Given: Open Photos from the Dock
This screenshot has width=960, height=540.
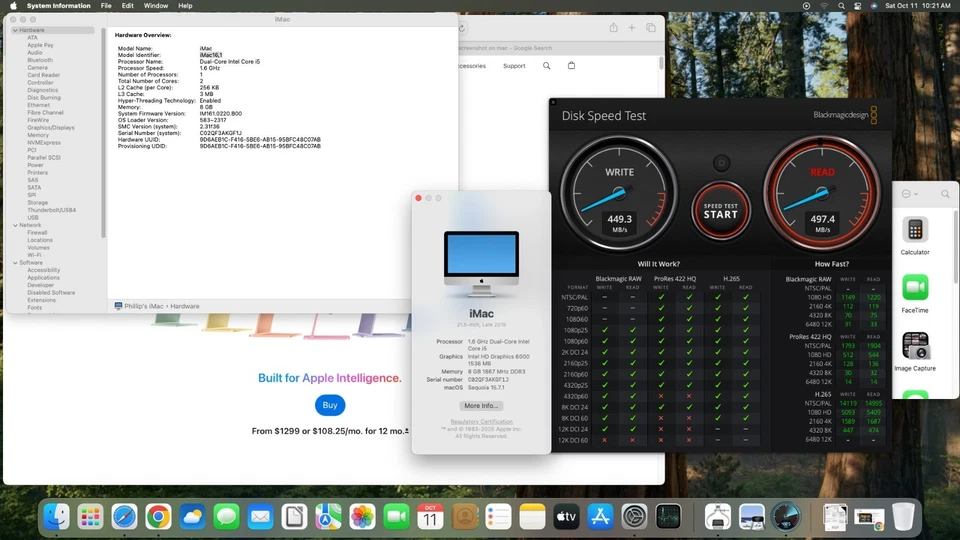Looking at the screenshot, I should (x=362, y=517).
